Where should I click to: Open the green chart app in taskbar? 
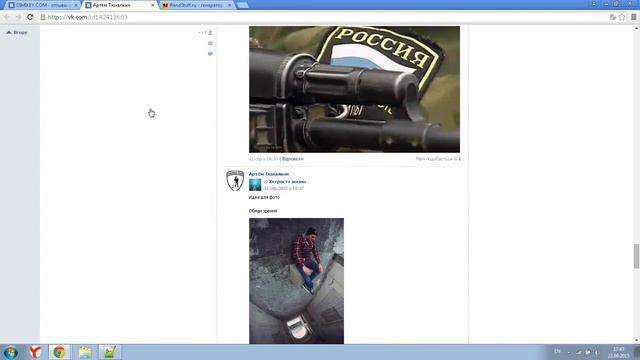(x=109, y=352)
